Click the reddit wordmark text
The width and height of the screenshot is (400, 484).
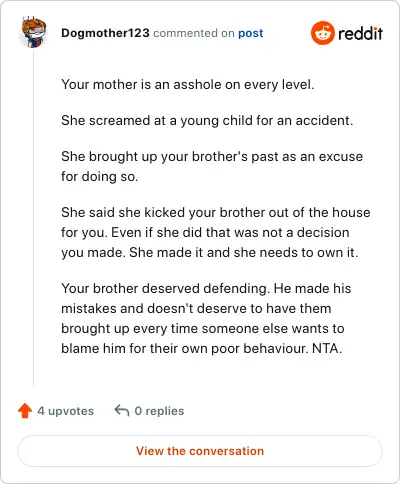360,33
